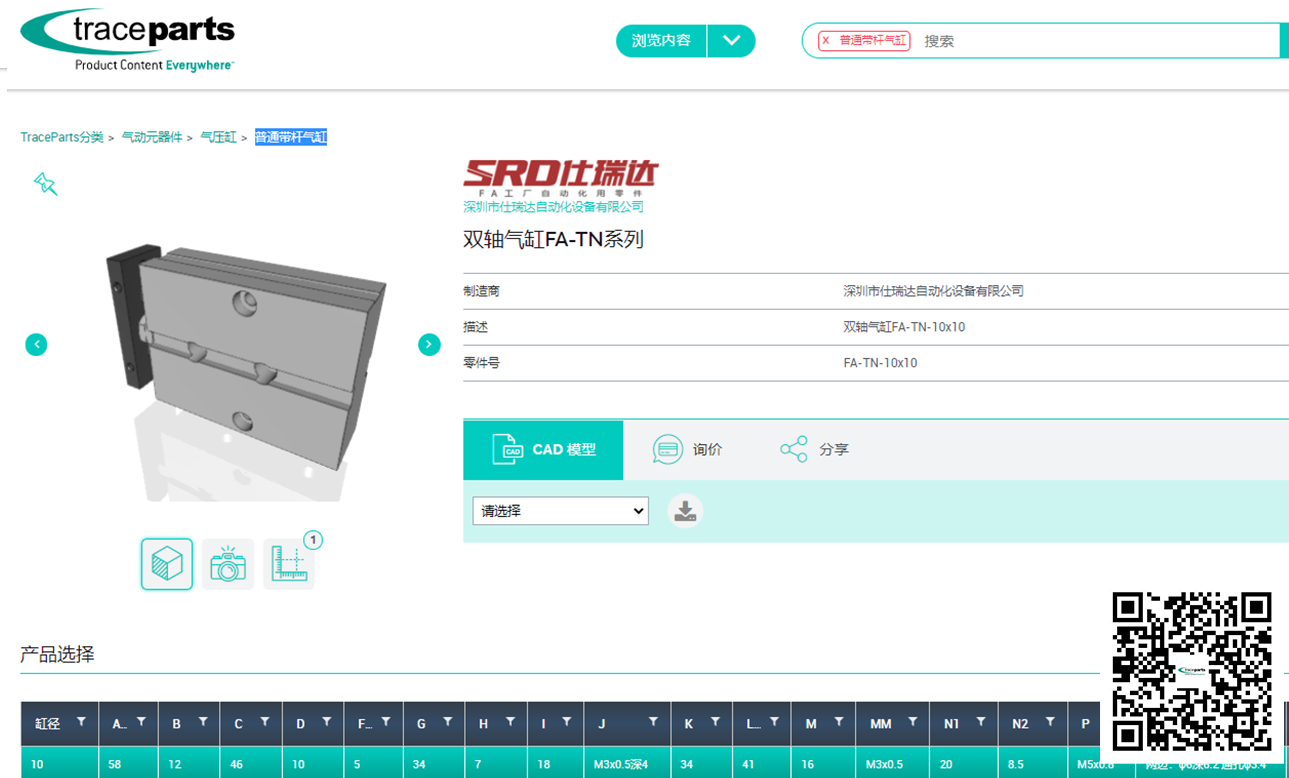1289x778 pixels.
Task: Click the description 双轴气缸FA-TN-10x10
Action: pos(904,327)
